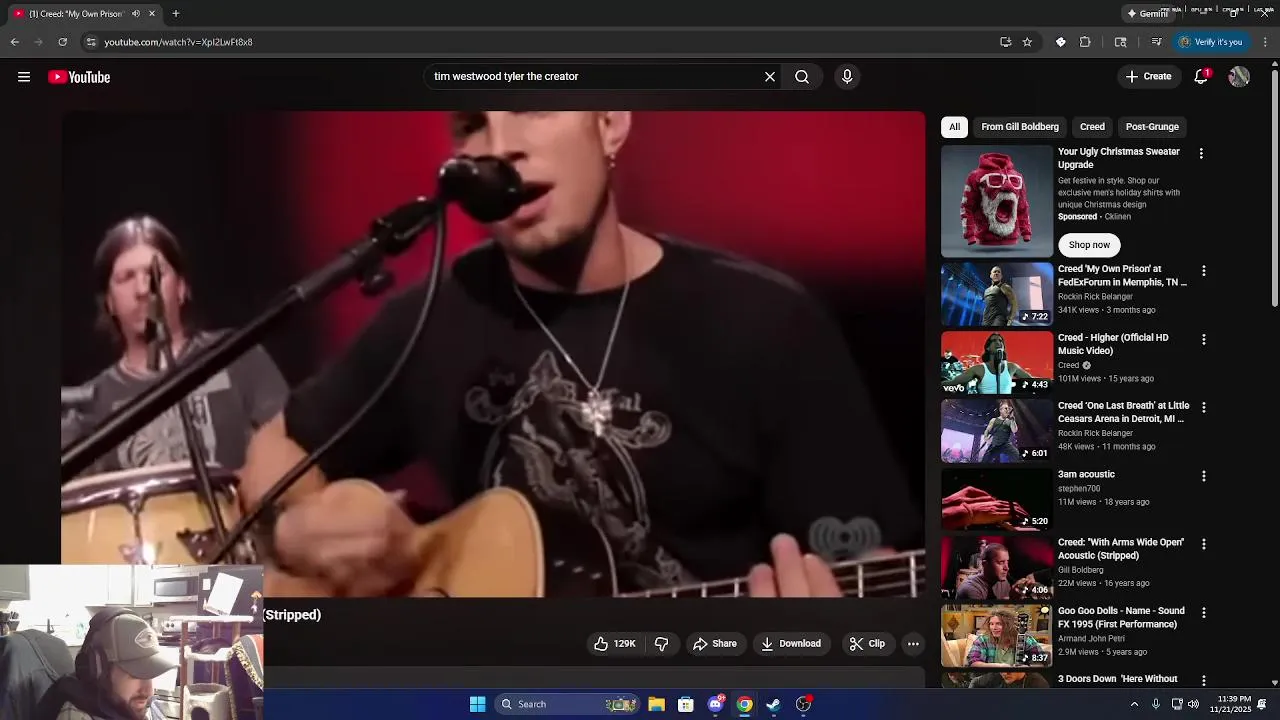Close the Creed My Own Prison tab

152,14
